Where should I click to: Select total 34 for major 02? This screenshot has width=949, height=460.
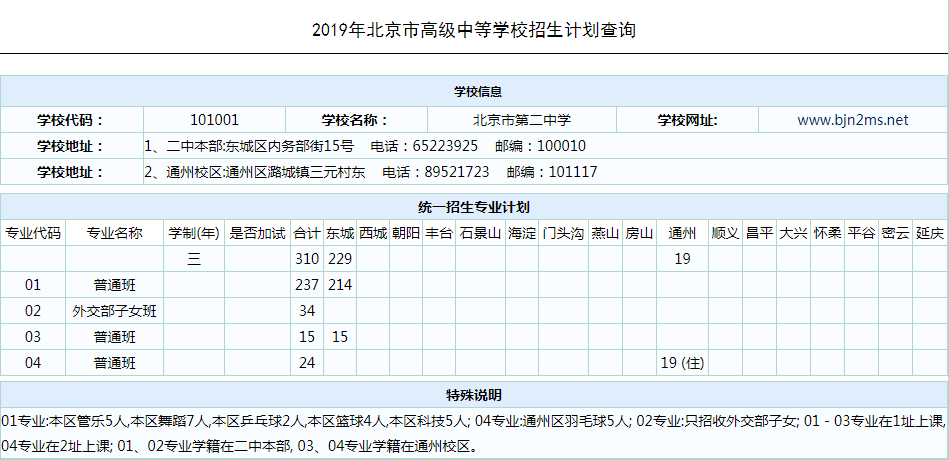click(x=307, y=310)
